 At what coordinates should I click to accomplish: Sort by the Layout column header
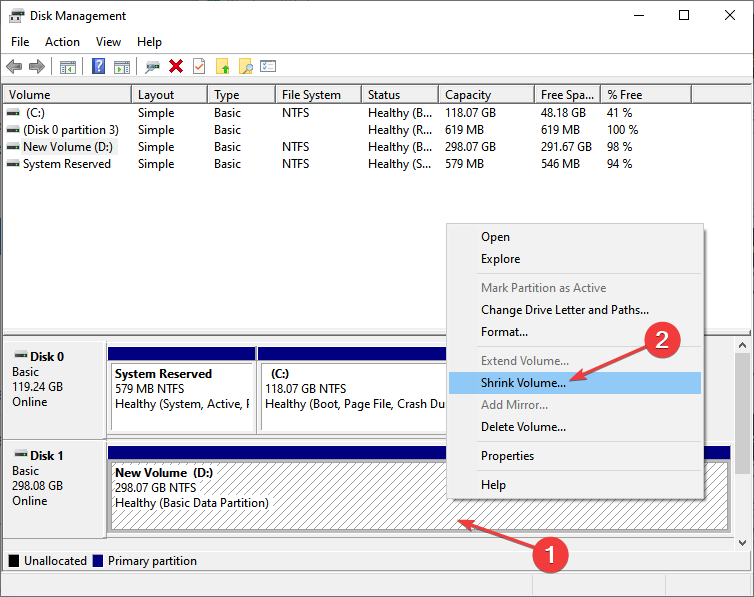tap(170, 95)
